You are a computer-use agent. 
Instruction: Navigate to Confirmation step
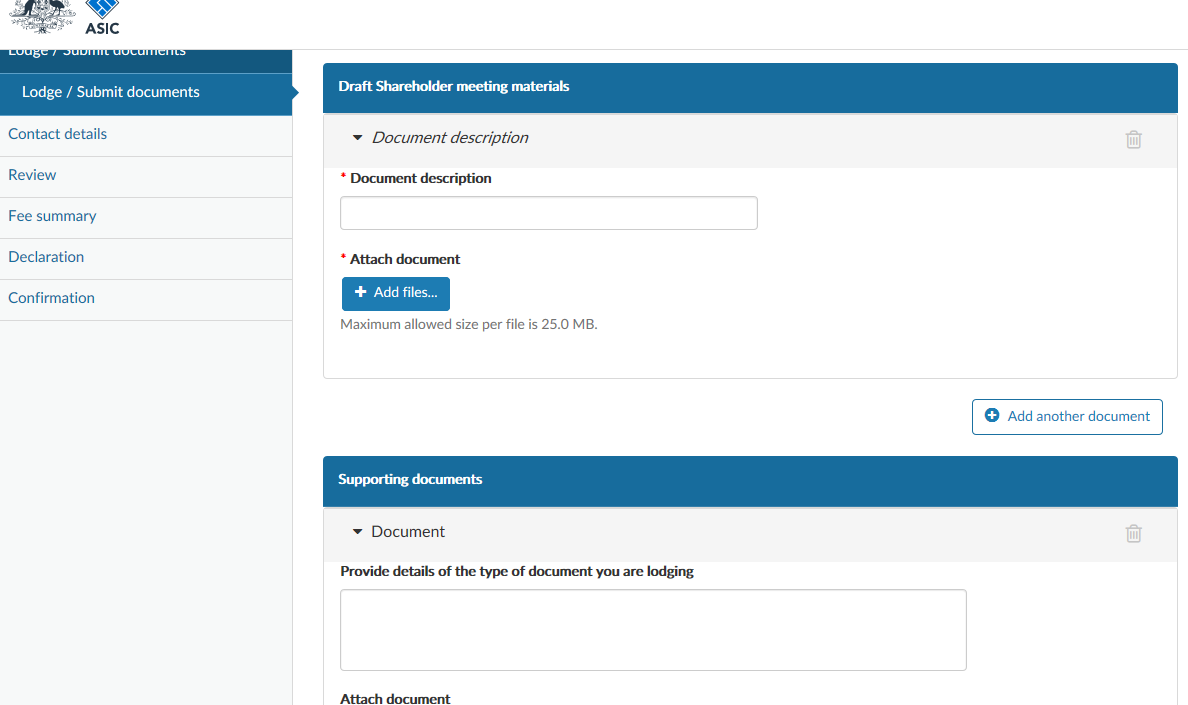click(x=146, y=298)
